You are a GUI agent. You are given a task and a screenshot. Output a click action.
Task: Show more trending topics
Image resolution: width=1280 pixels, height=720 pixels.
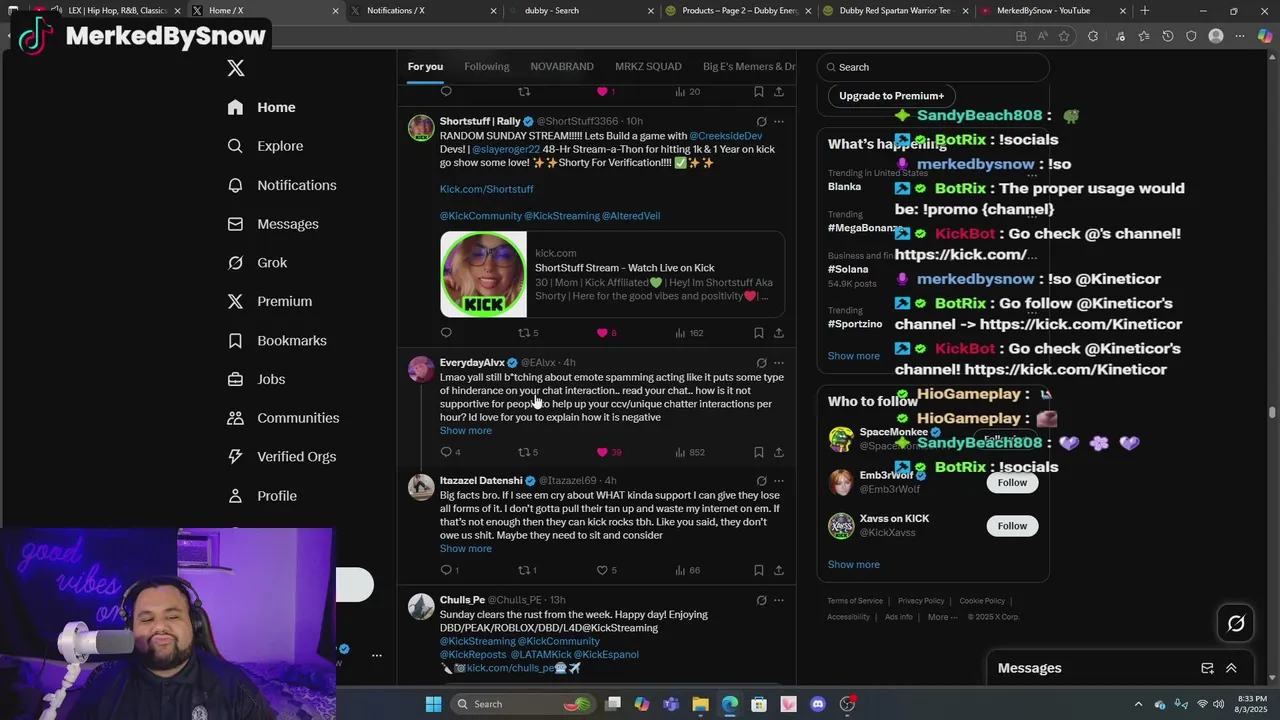pyautogui.click(x=853, y=356)
